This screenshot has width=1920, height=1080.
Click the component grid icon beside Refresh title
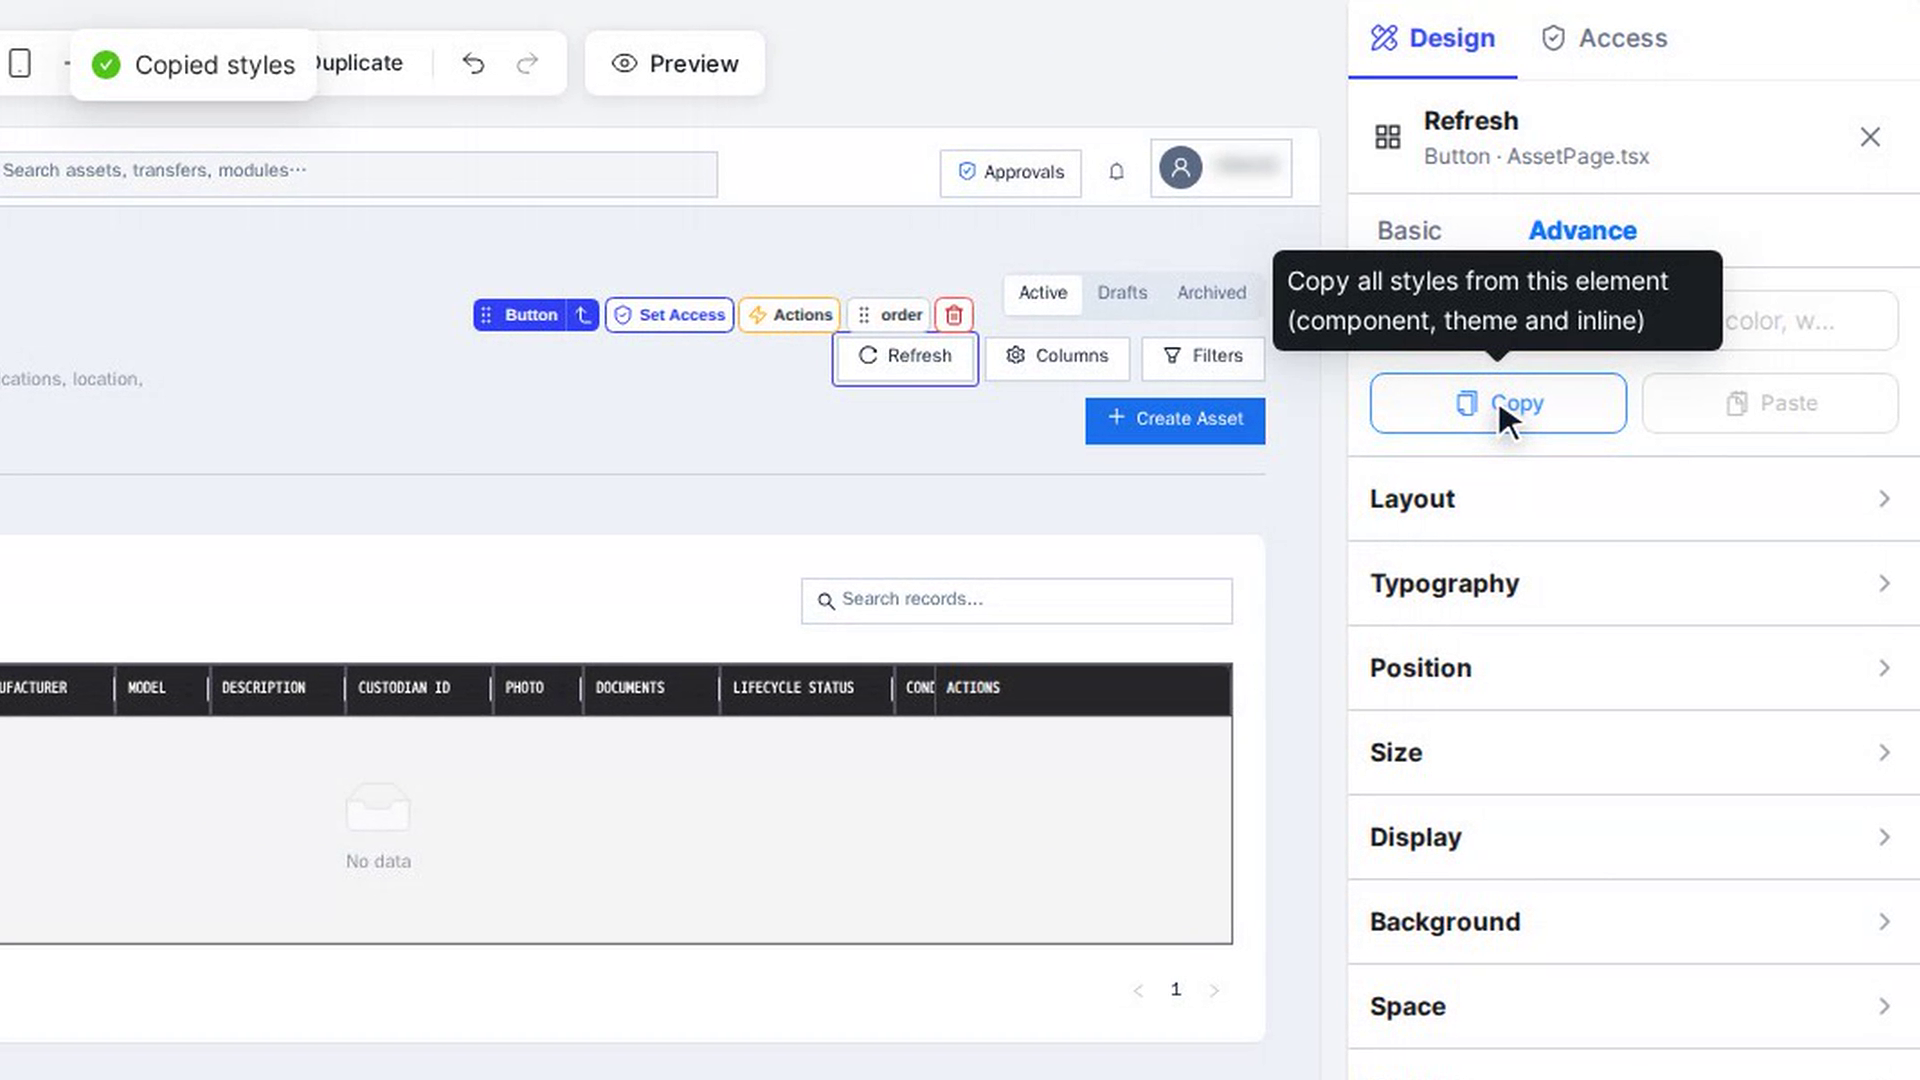1388,137
